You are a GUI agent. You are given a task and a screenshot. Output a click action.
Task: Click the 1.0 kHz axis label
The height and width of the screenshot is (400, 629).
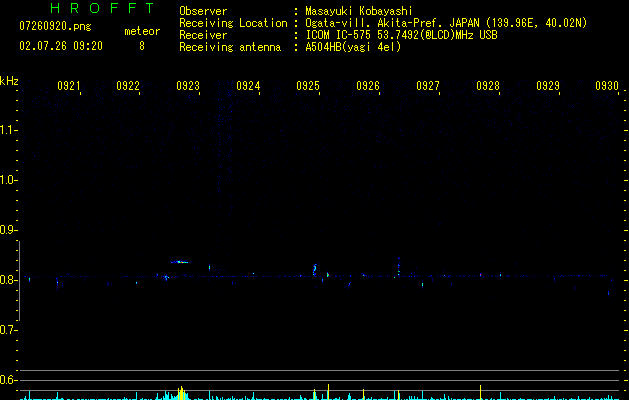tap(8, 180)
